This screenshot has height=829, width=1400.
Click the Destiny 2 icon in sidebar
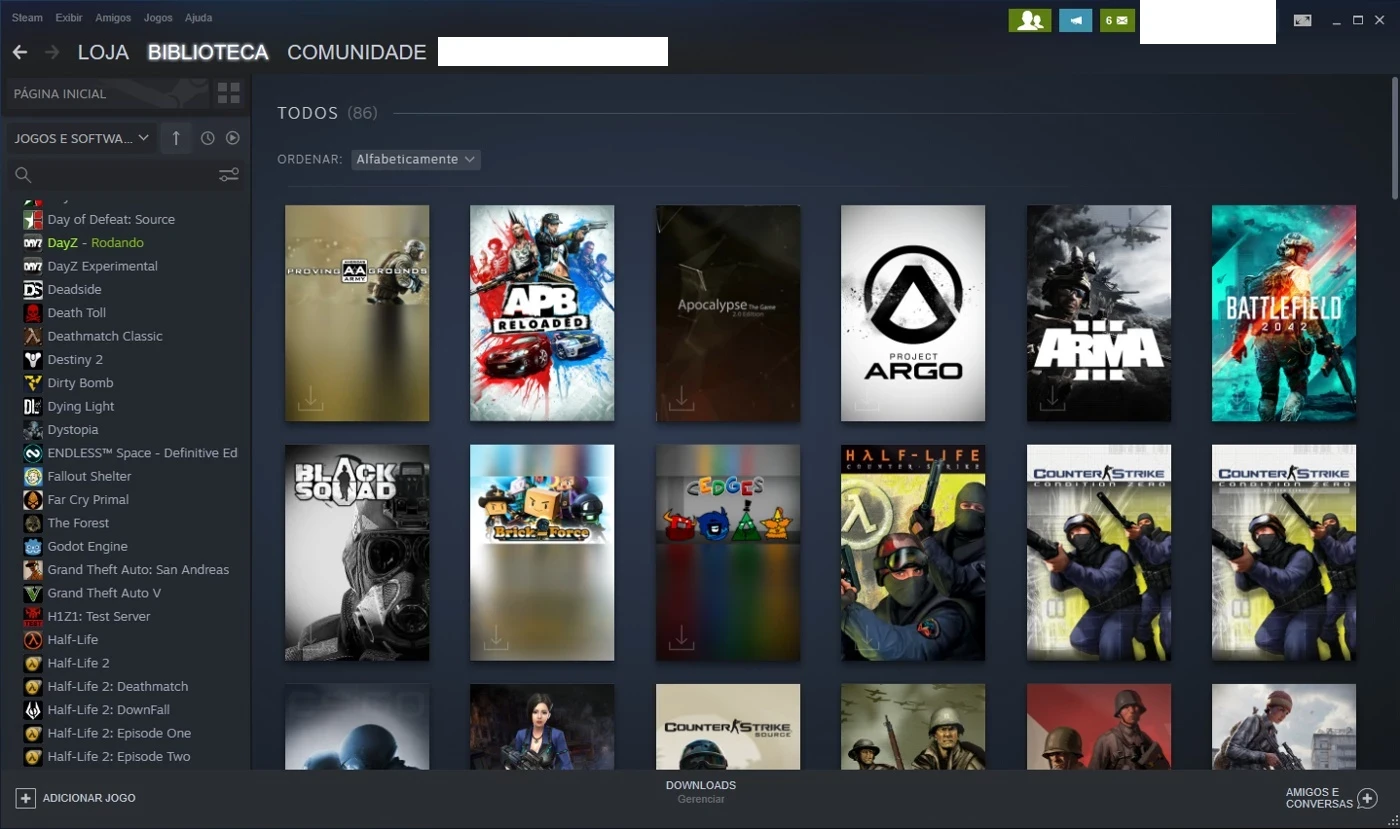[x=33, y=359]
